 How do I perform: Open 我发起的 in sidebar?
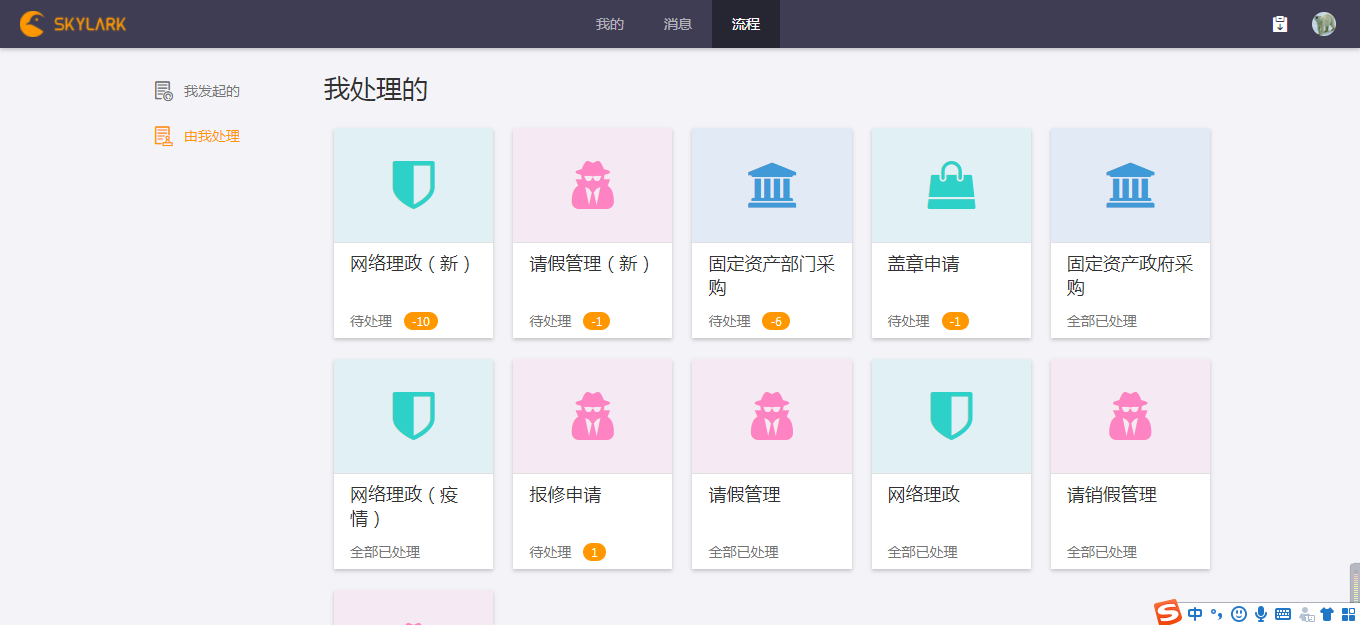[x=212, y=91]
